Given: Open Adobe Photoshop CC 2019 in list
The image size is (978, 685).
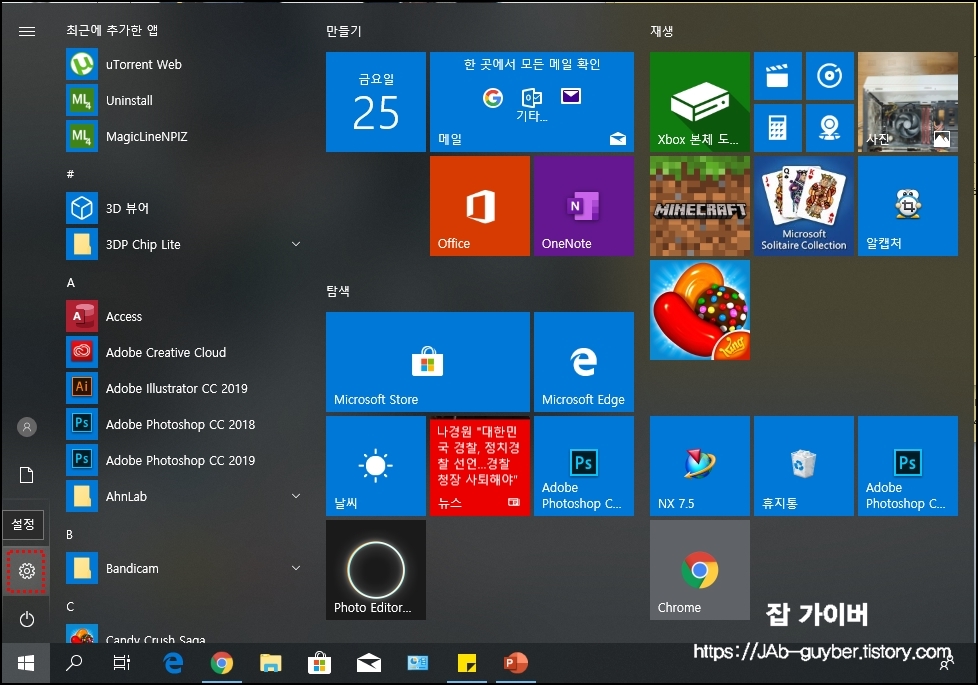Looking at the screenshot, I should 184,460.
